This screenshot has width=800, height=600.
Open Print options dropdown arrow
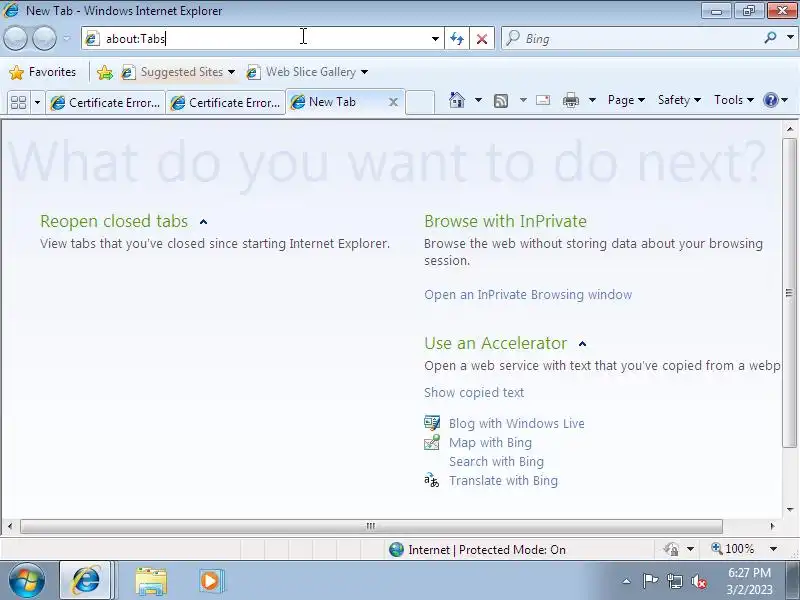(x=592, y=100)
